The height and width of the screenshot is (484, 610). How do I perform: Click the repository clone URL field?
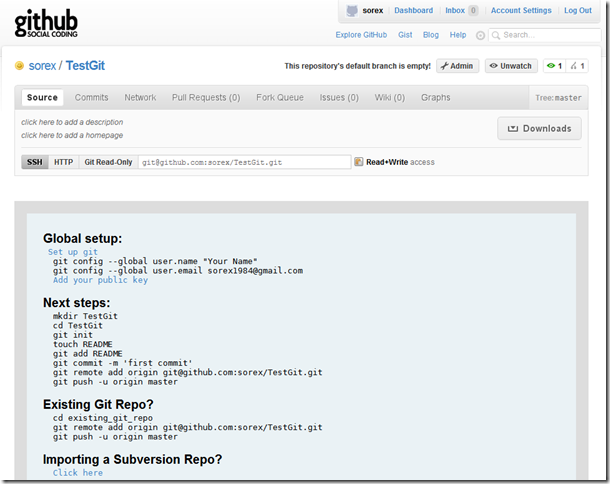245,162
